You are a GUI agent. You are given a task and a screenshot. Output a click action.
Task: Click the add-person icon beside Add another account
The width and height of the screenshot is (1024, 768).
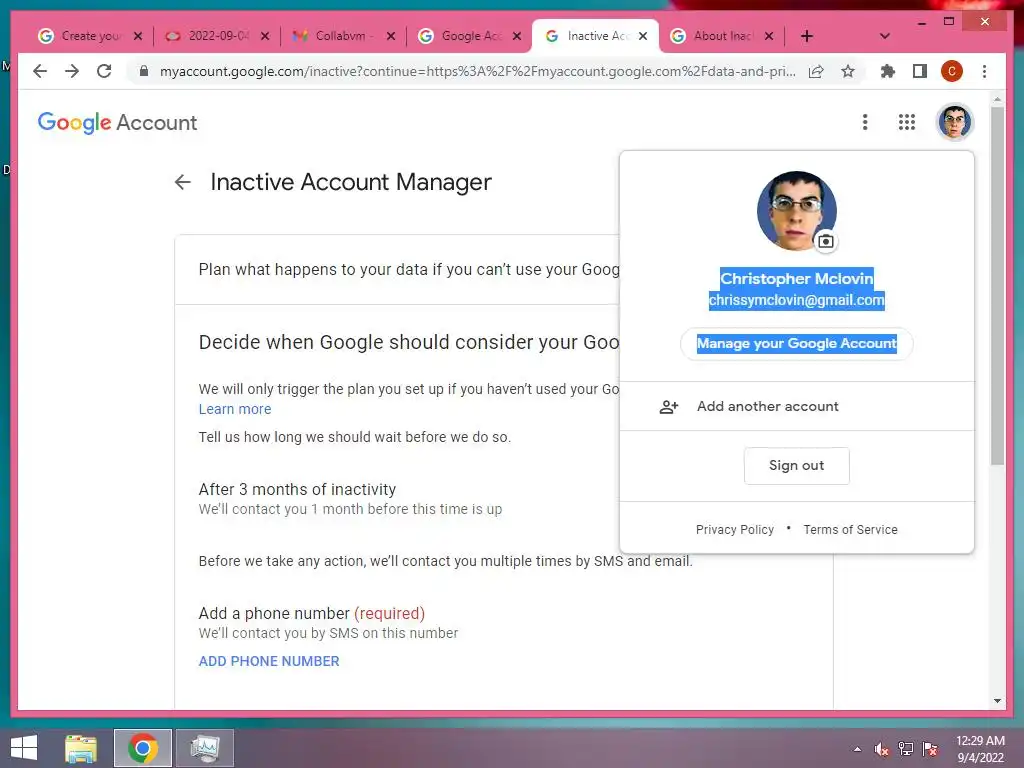[x=669, y=407]
